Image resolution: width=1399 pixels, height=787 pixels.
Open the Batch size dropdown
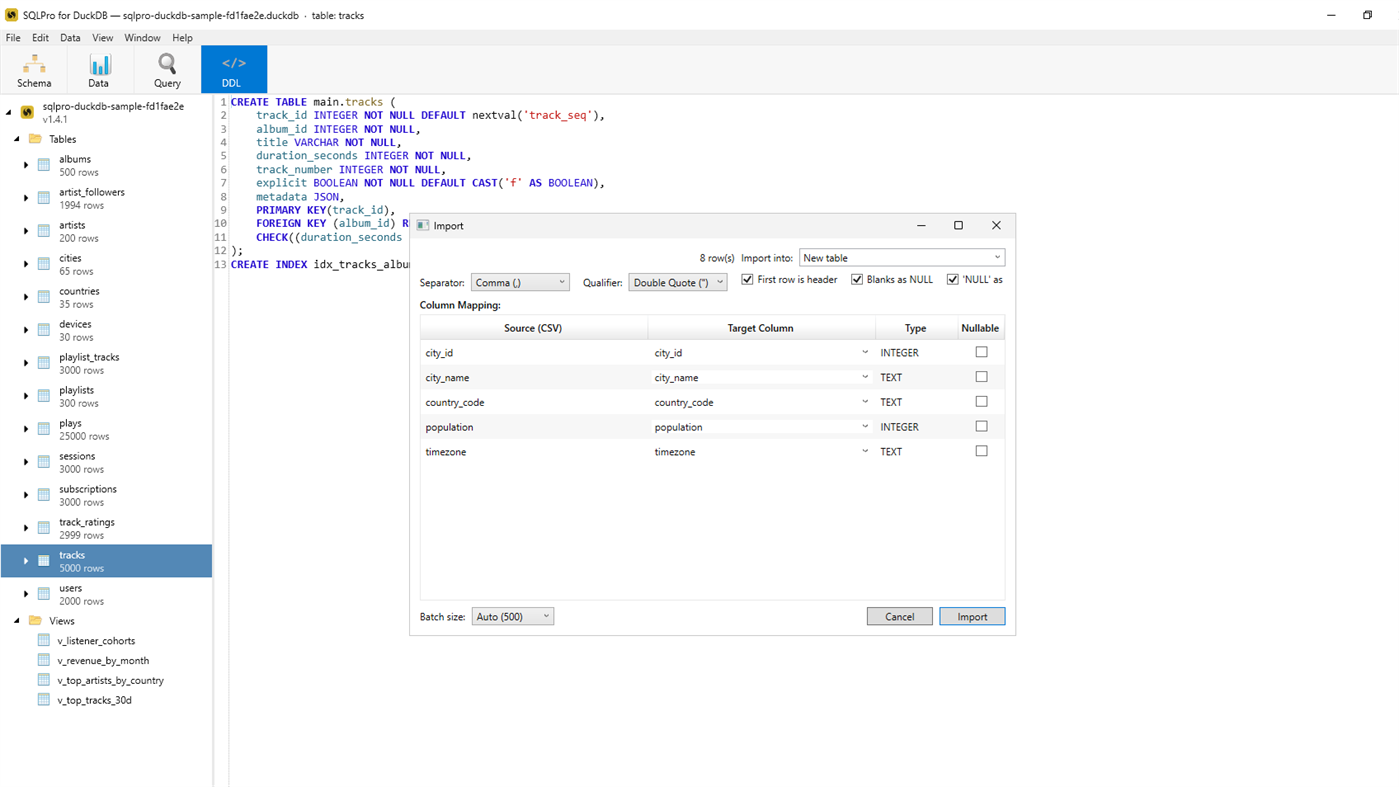[513, 617]
